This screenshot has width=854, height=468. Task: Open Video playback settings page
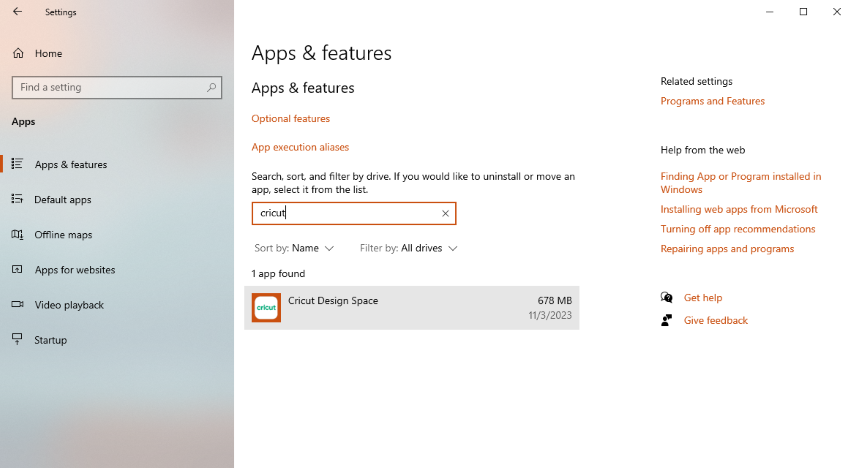coord(69,305)
